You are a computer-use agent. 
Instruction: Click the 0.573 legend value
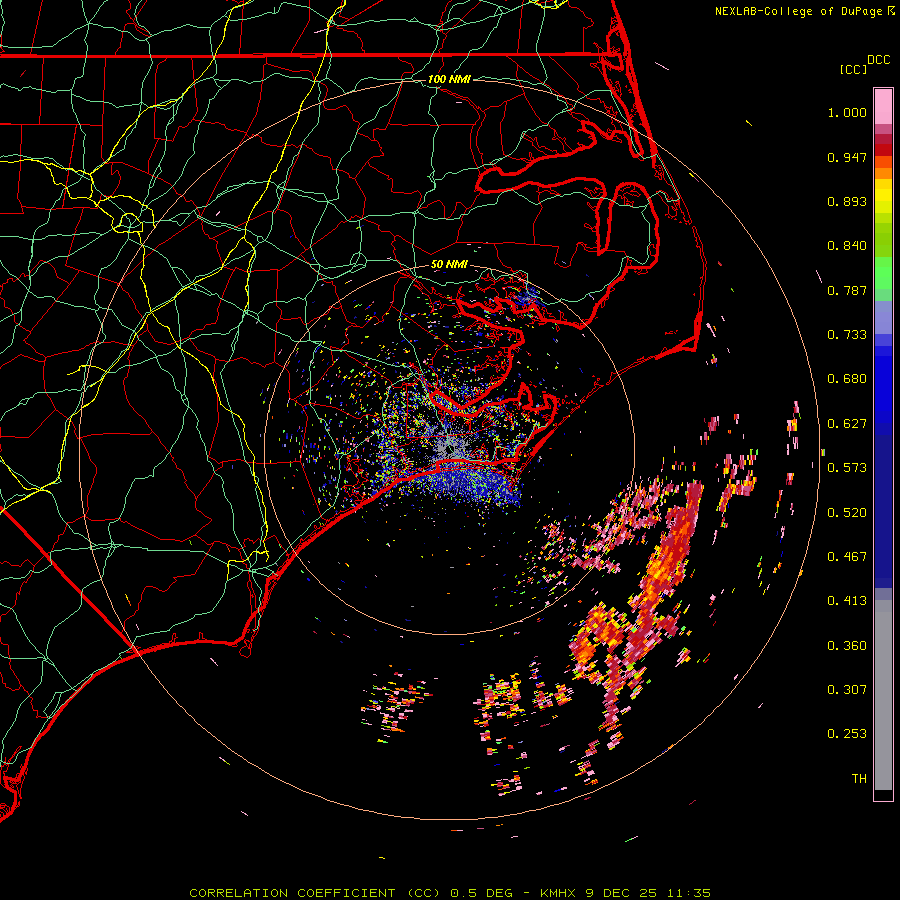pyautogui.click(x=847, y=468)
